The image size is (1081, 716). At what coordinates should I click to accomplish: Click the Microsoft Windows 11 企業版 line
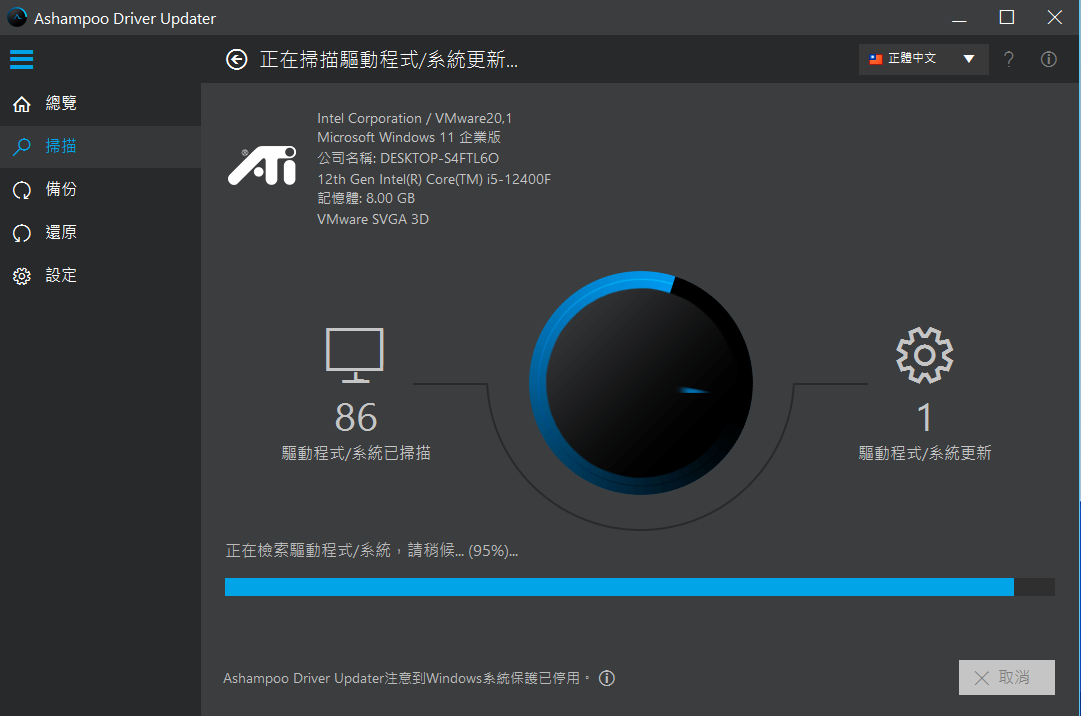(x=409, y=138)
